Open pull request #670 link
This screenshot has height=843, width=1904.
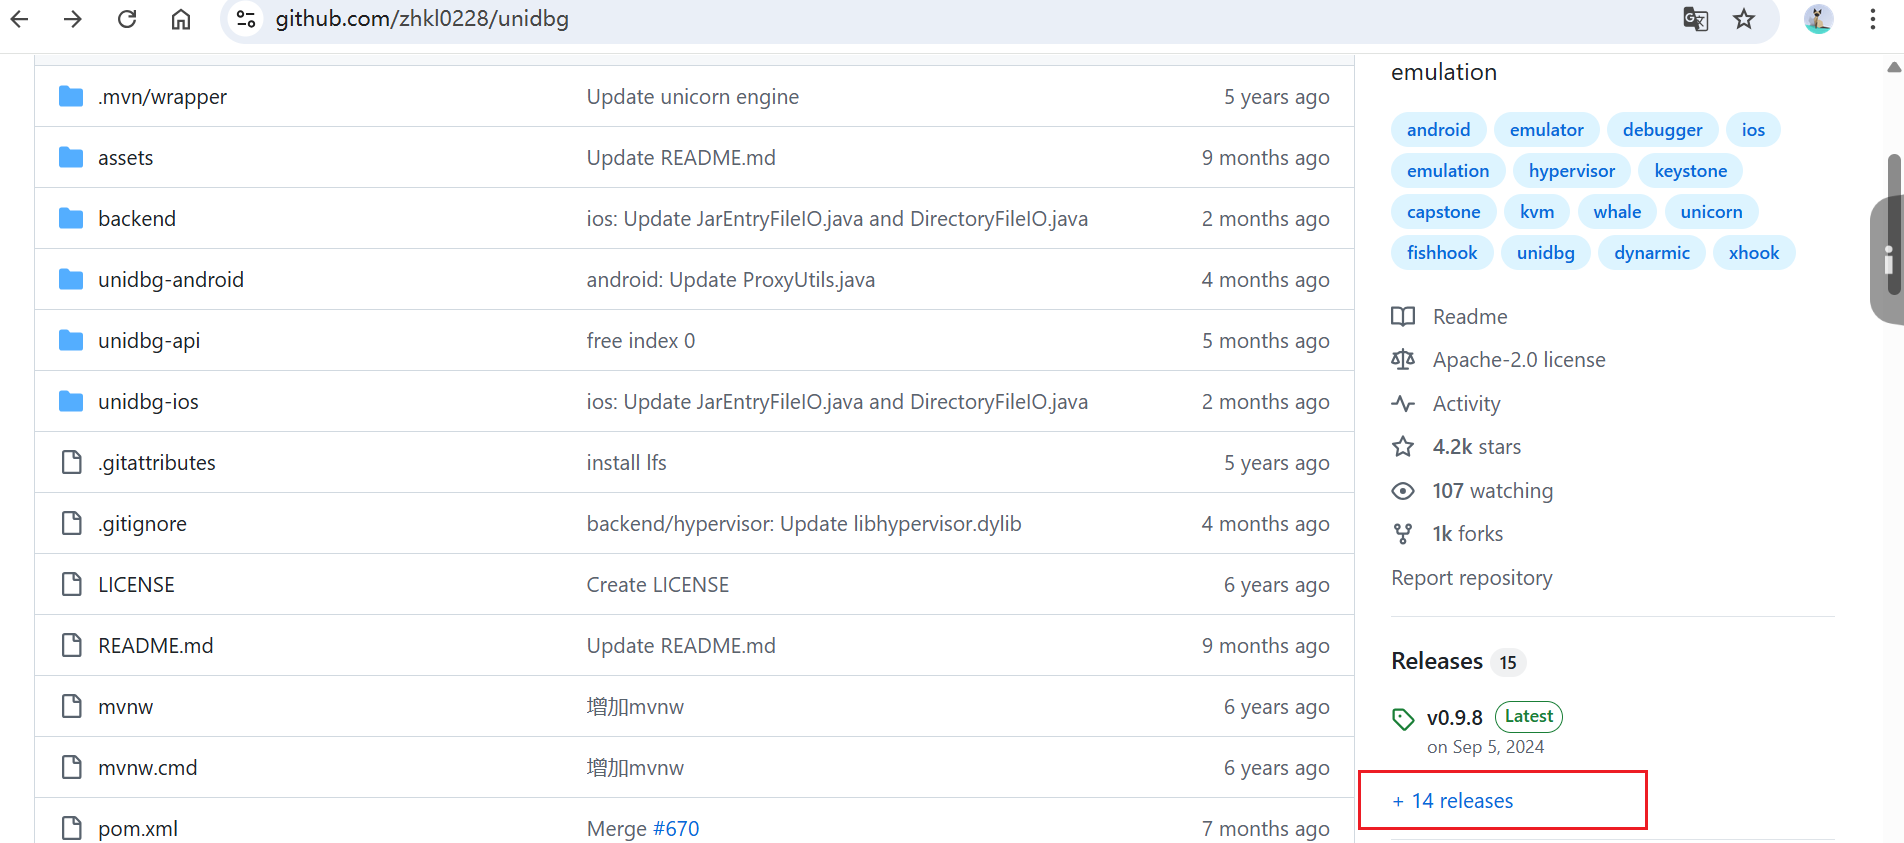(x=676, y=829)
